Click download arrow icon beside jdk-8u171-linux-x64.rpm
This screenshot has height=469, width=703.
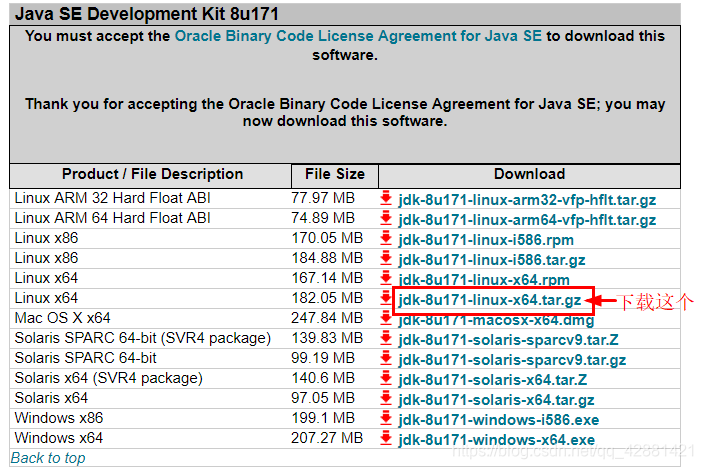coord(386,278)
